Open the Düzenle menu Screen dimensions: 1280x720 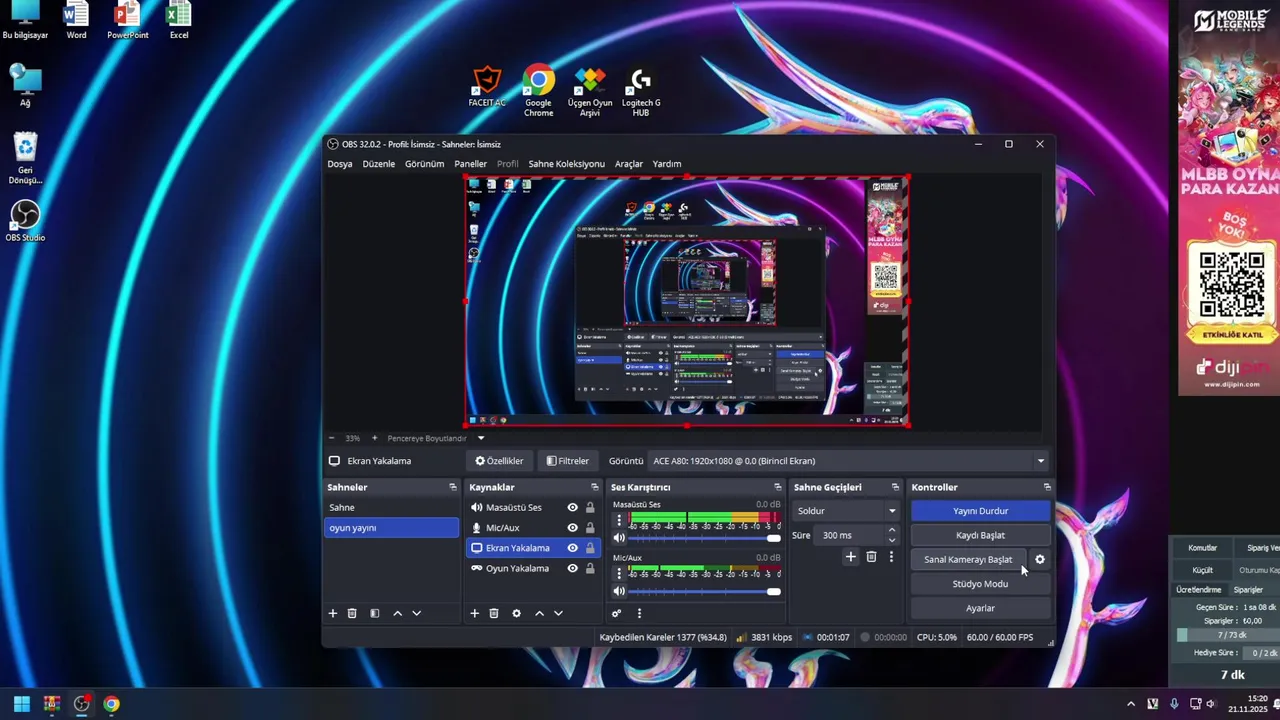pos(379,164)
